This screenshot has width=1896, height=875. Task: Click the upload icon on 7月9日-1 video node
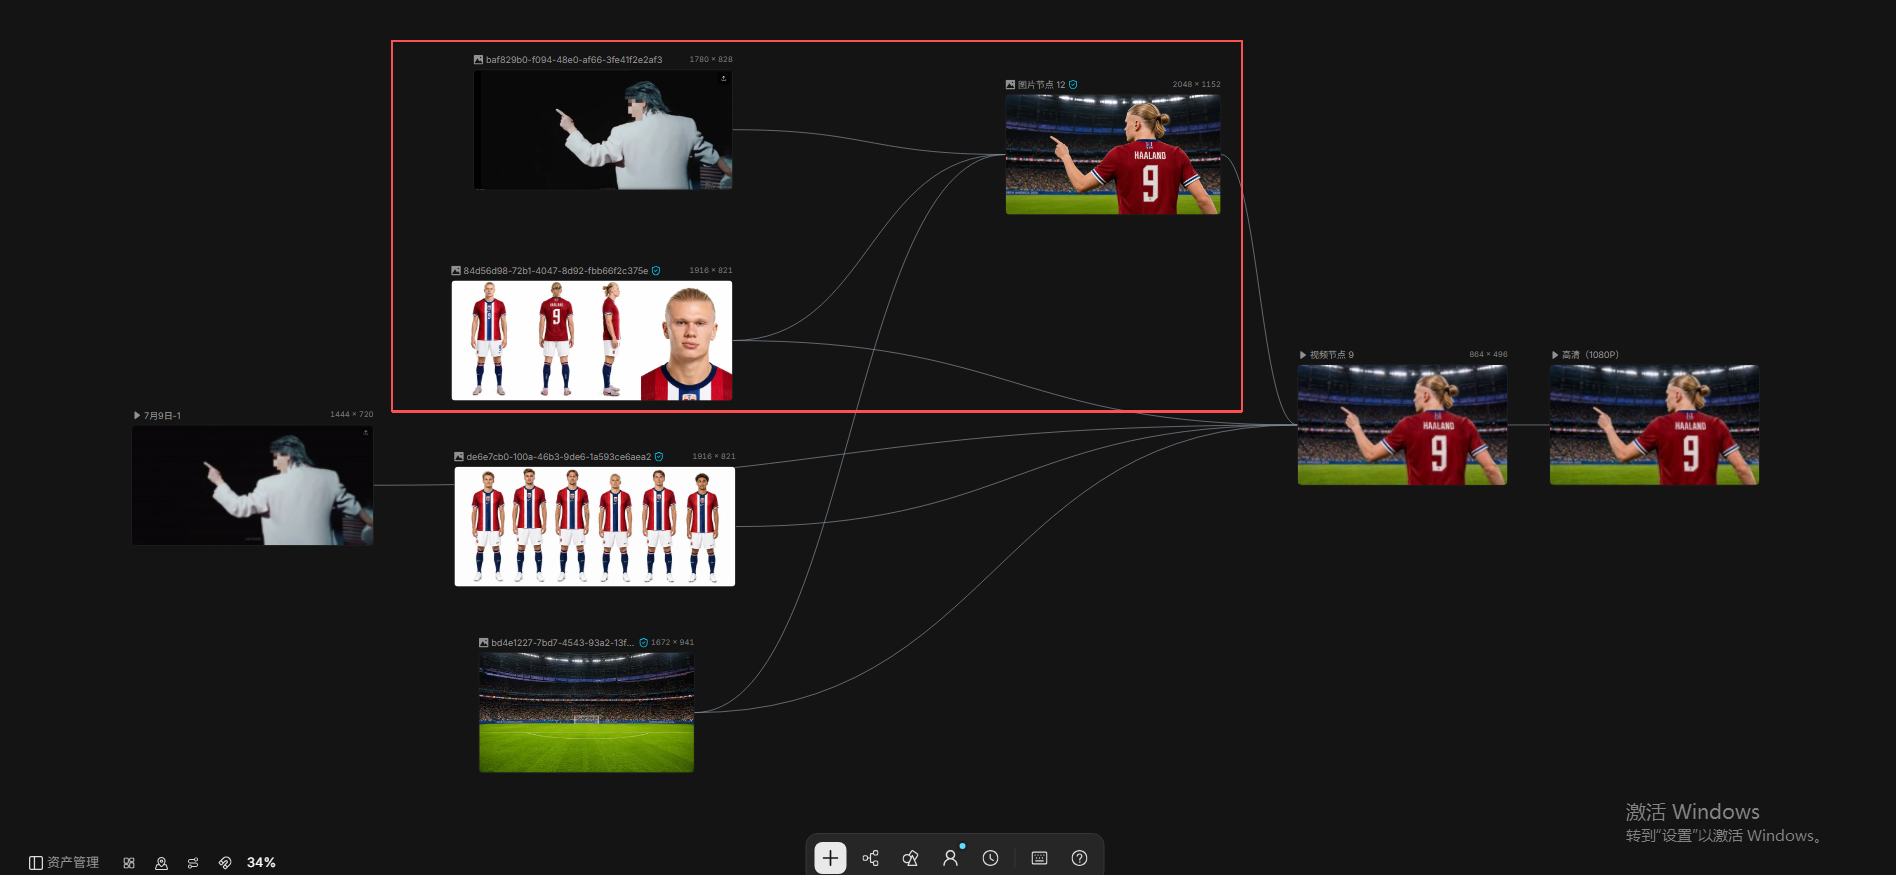click(x=366, y=433)
